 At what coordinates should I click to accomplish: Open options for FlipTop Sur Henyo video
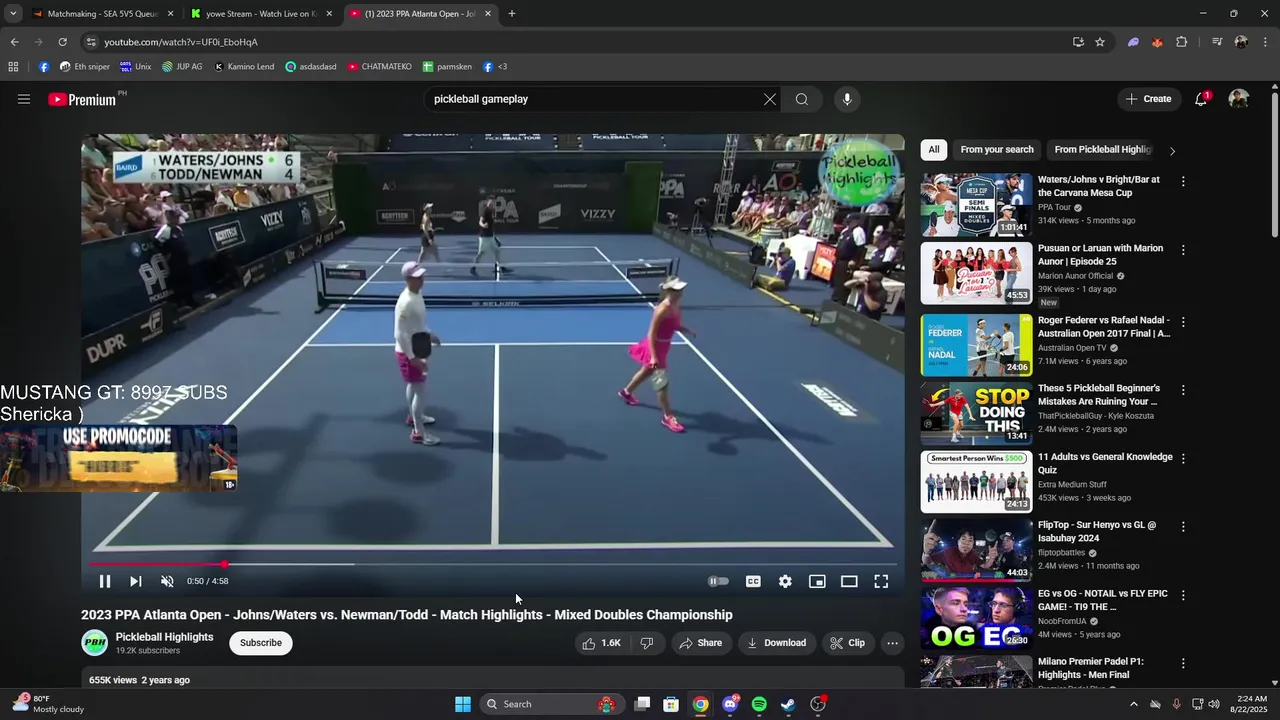[1183, 527]
